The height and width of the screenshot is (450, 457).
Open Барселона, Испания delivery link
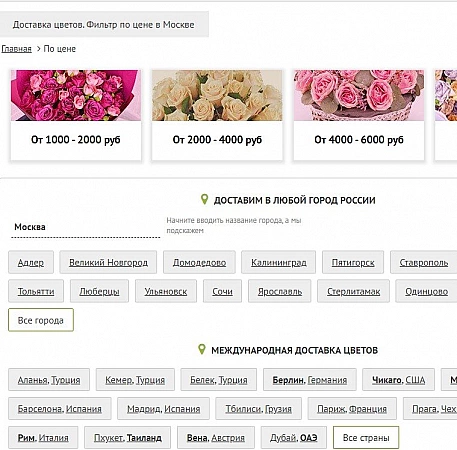click(x=60, y=409)
